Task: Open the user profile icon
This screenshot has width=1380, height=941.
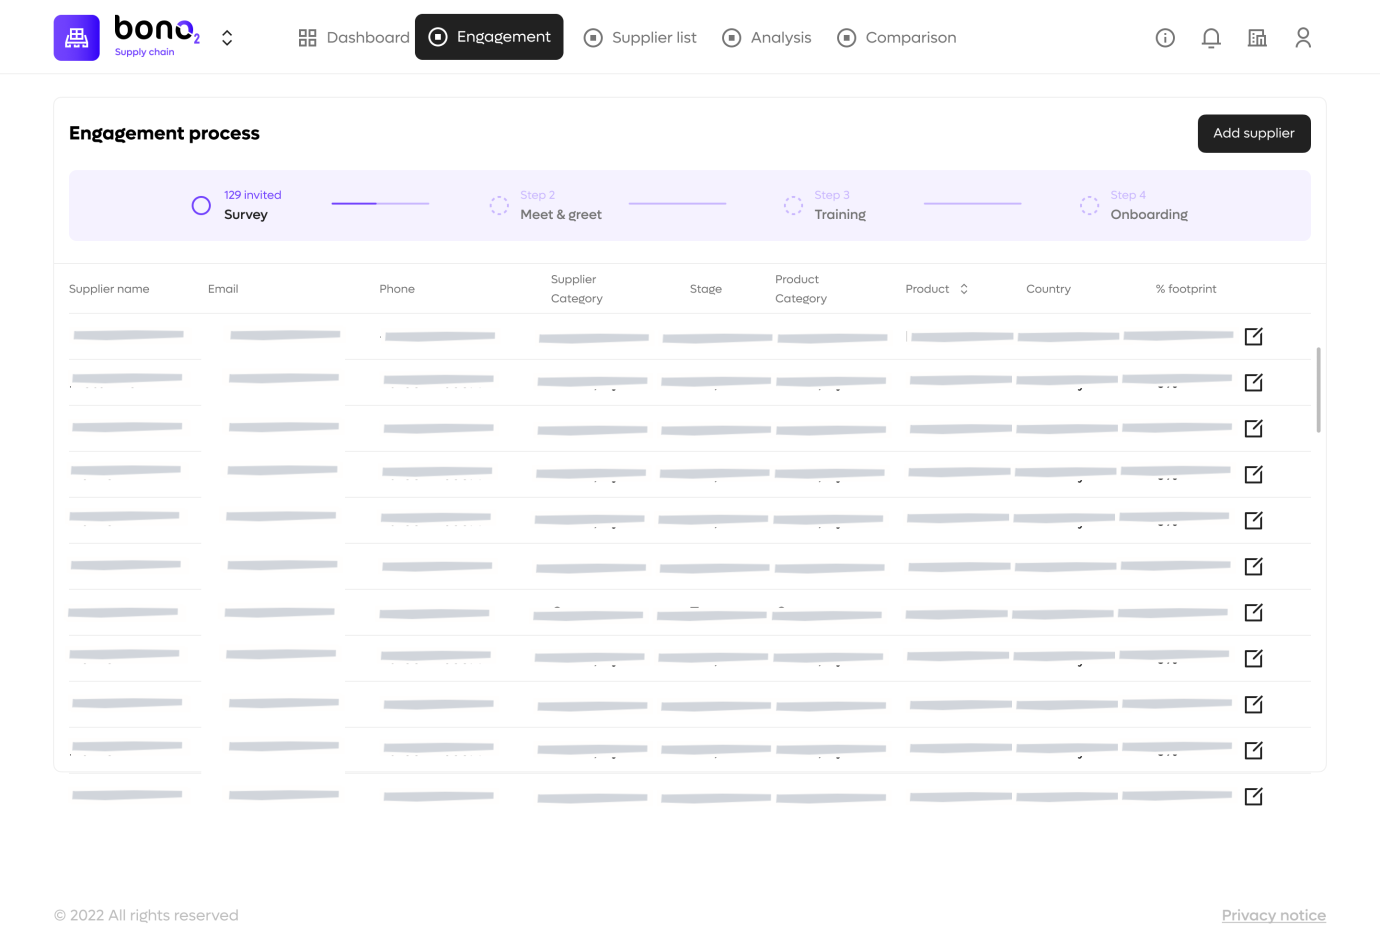Action: [x=1303, y=38]
